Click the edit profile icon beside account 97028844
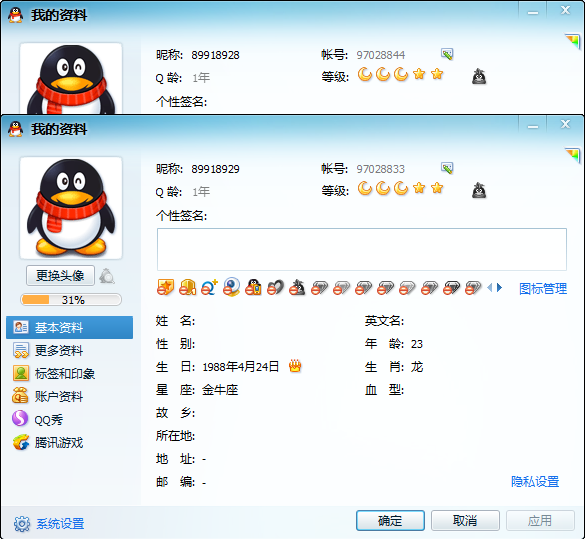 point(447,54)
